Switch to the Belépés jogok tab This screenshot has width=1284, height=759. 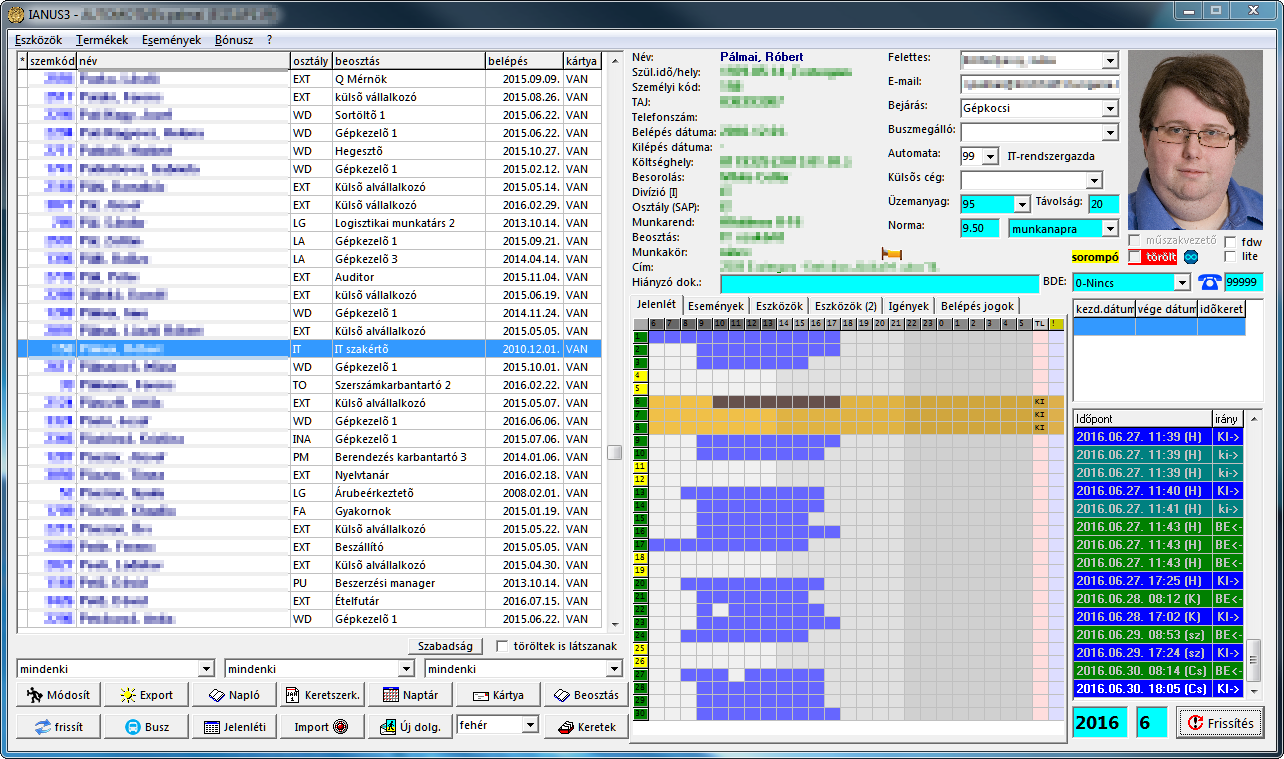pos(977,306)
